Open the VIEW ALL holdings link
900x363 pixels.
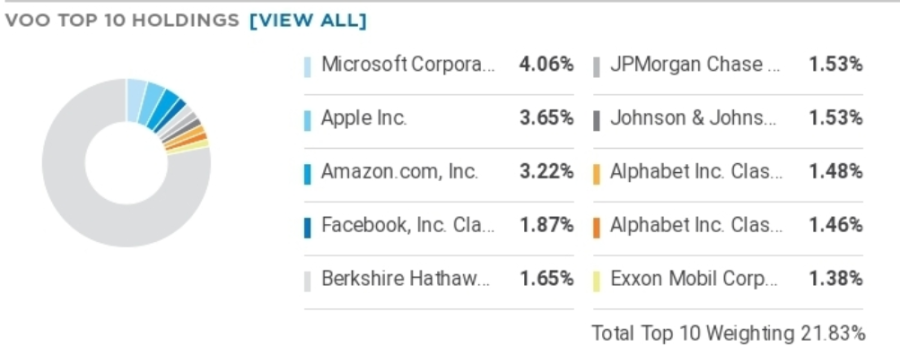tap(307, 21)
